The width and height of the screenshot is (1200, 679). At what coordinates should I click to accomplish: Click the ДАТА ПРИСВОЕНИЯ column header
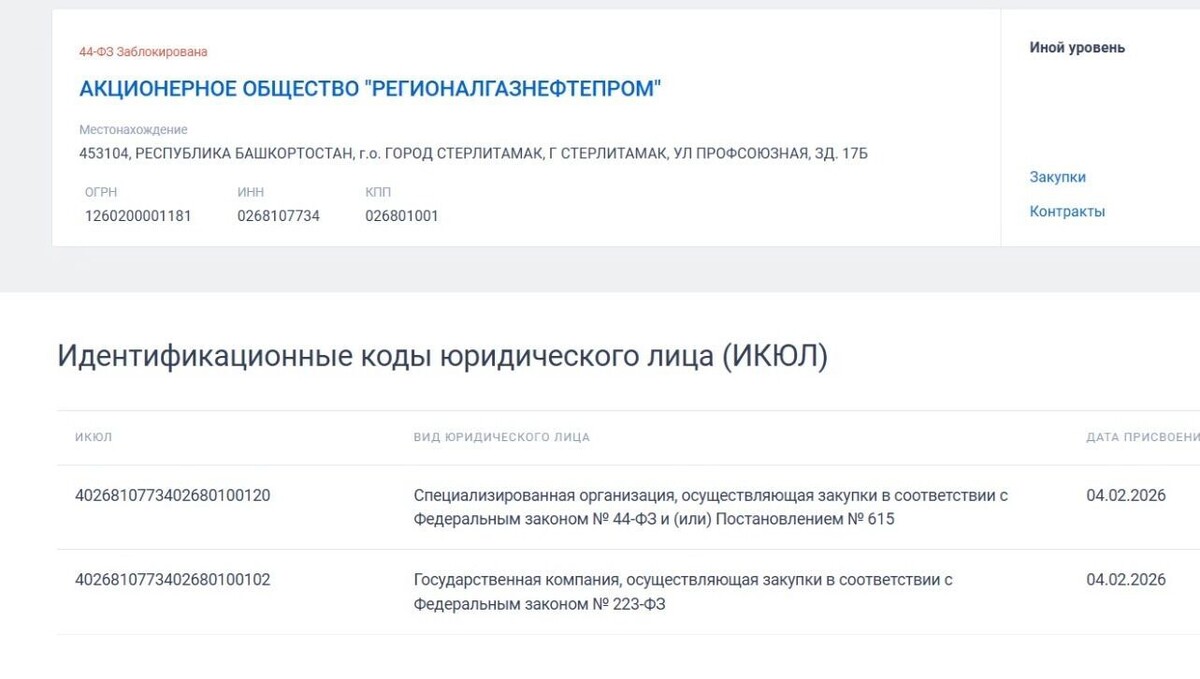coord(1142,437)
